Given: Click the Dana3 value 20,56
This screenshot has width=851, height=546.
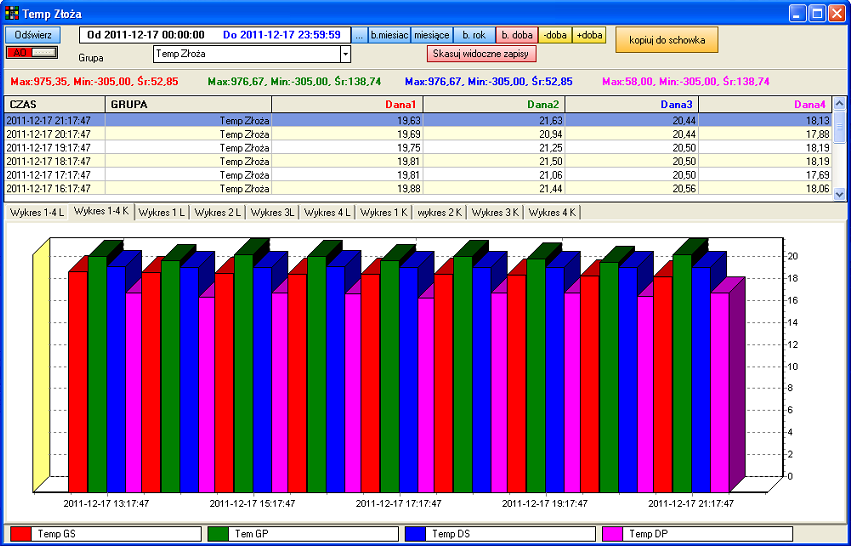Looking at the screenshot, I should click(x=683, y=188).
